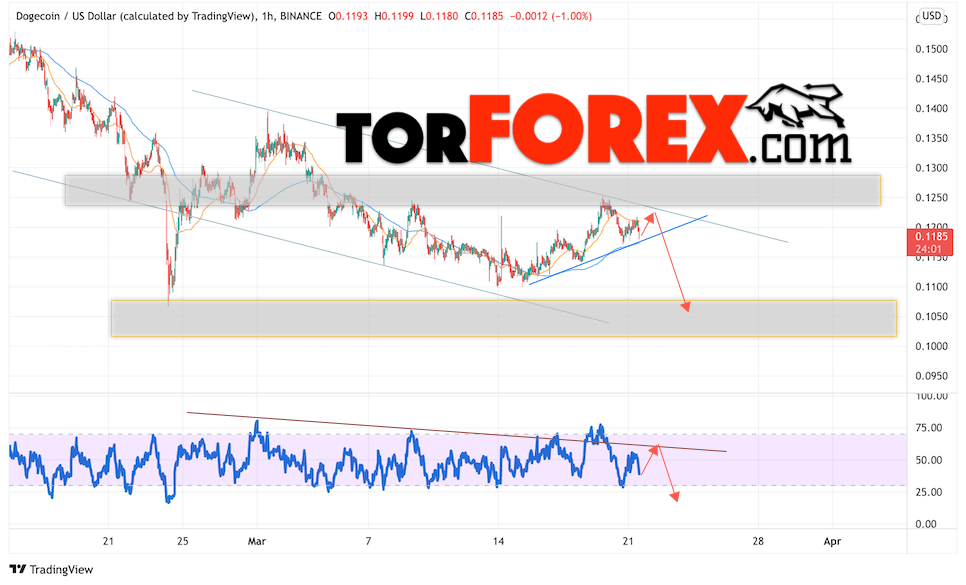Select the upper gray resistance zone rectangle
Screen dimensions: 966x585
click(x=473, y=190)
